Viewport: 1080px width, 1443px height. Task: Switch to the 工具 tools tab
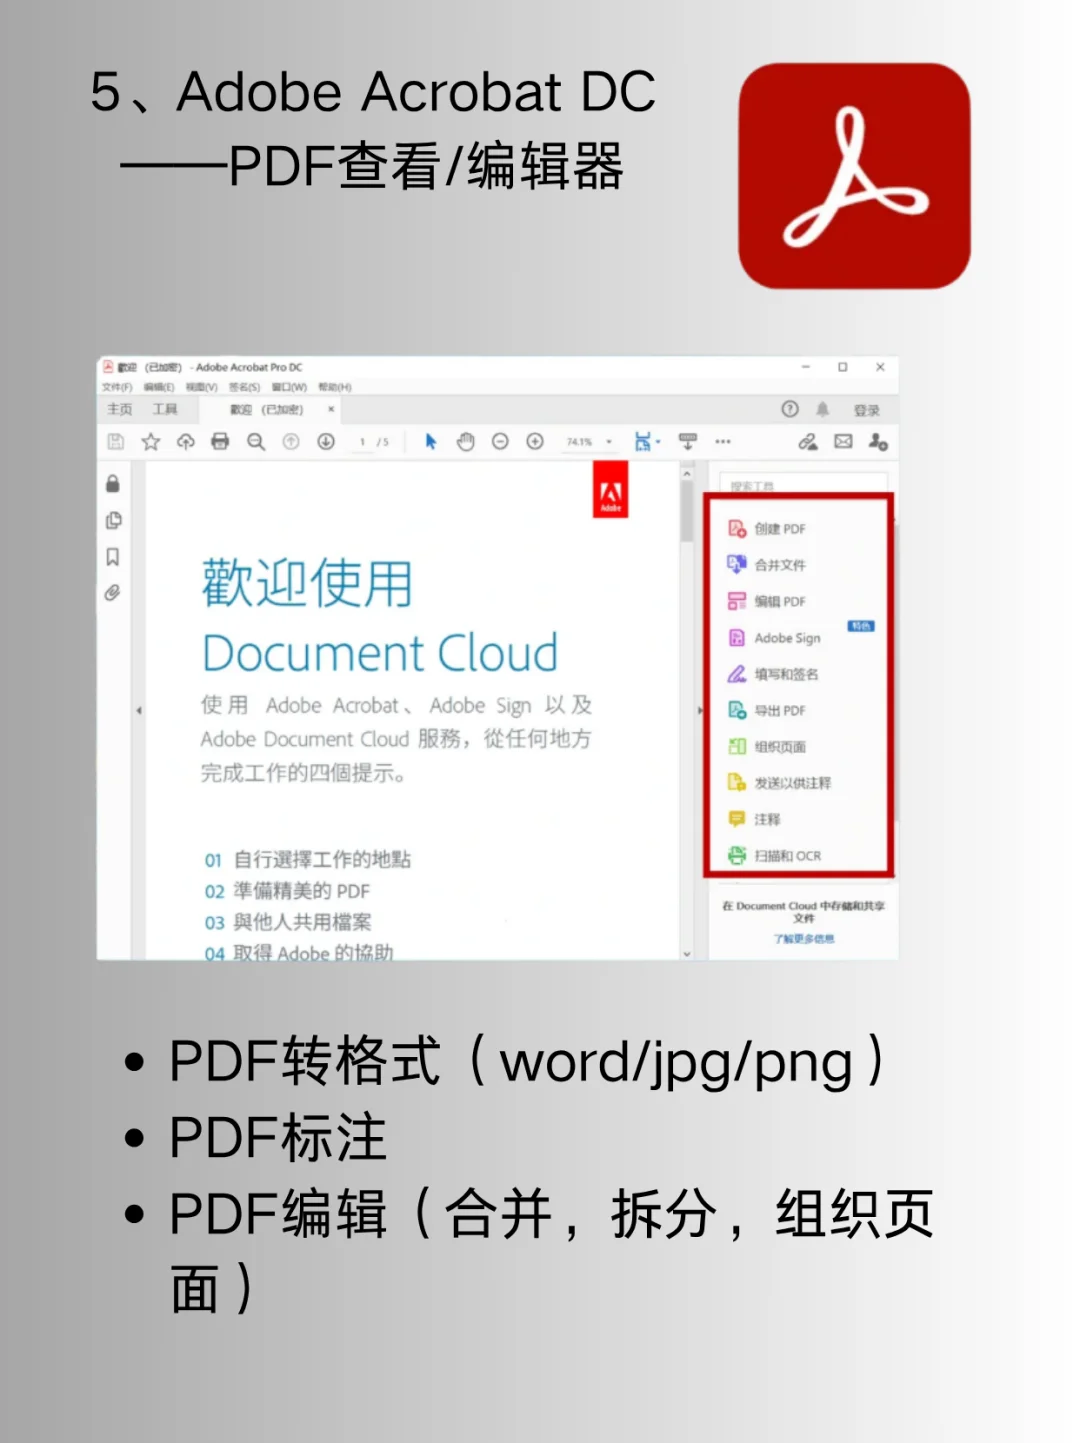(165, 409)
